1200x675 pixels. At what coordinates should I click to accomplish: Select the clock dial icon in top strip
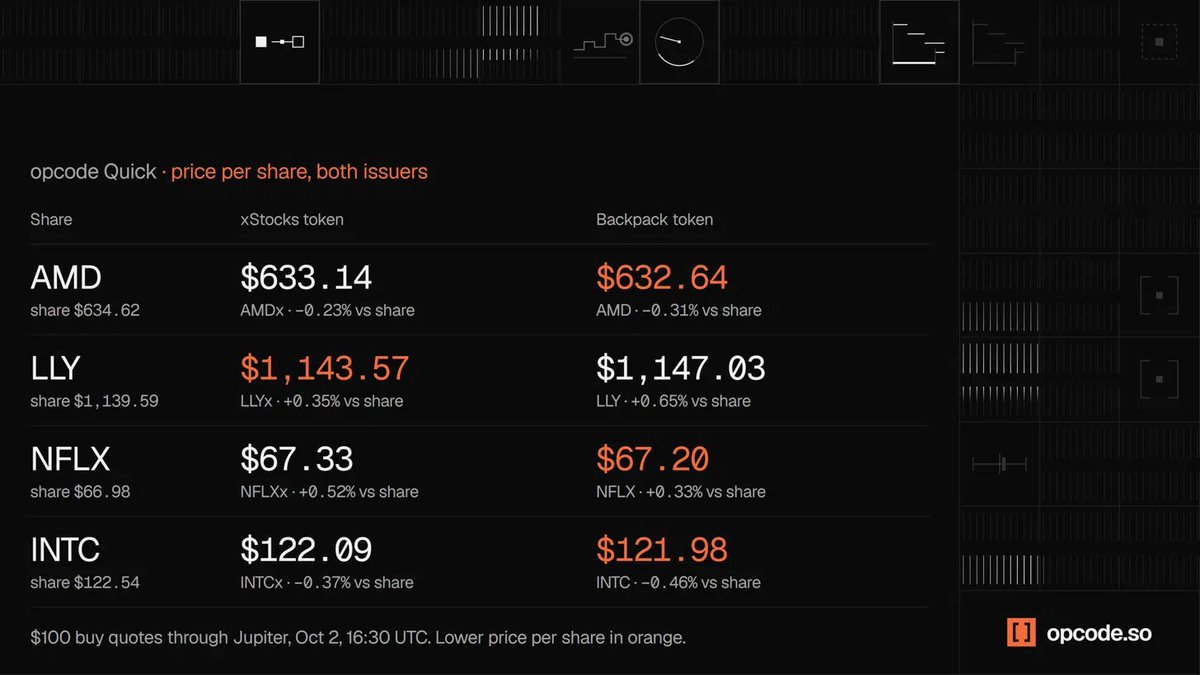coord(679,42)
